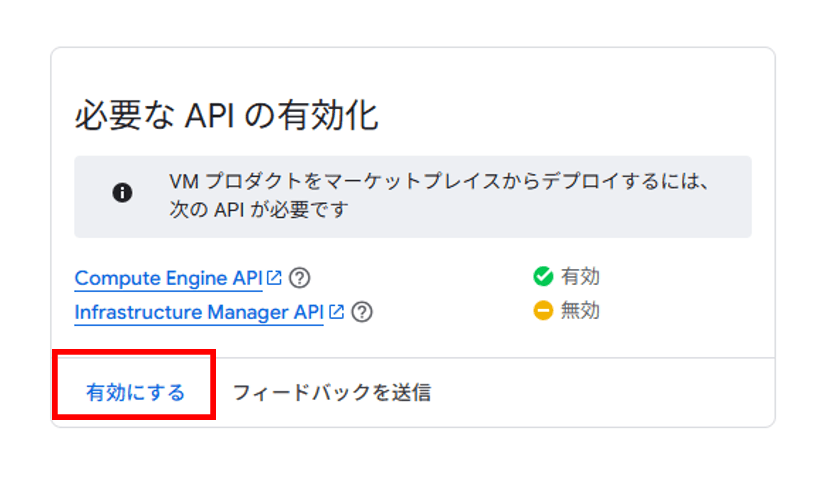Open the Infrastructure Manager API link

coord(198,313)
